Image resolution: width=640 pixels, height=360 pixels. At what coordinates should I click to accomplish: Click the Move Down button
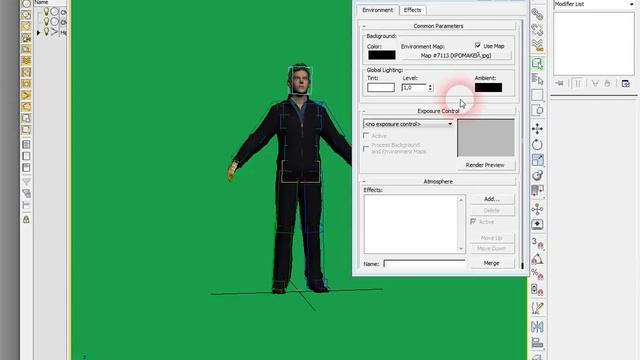492,248
